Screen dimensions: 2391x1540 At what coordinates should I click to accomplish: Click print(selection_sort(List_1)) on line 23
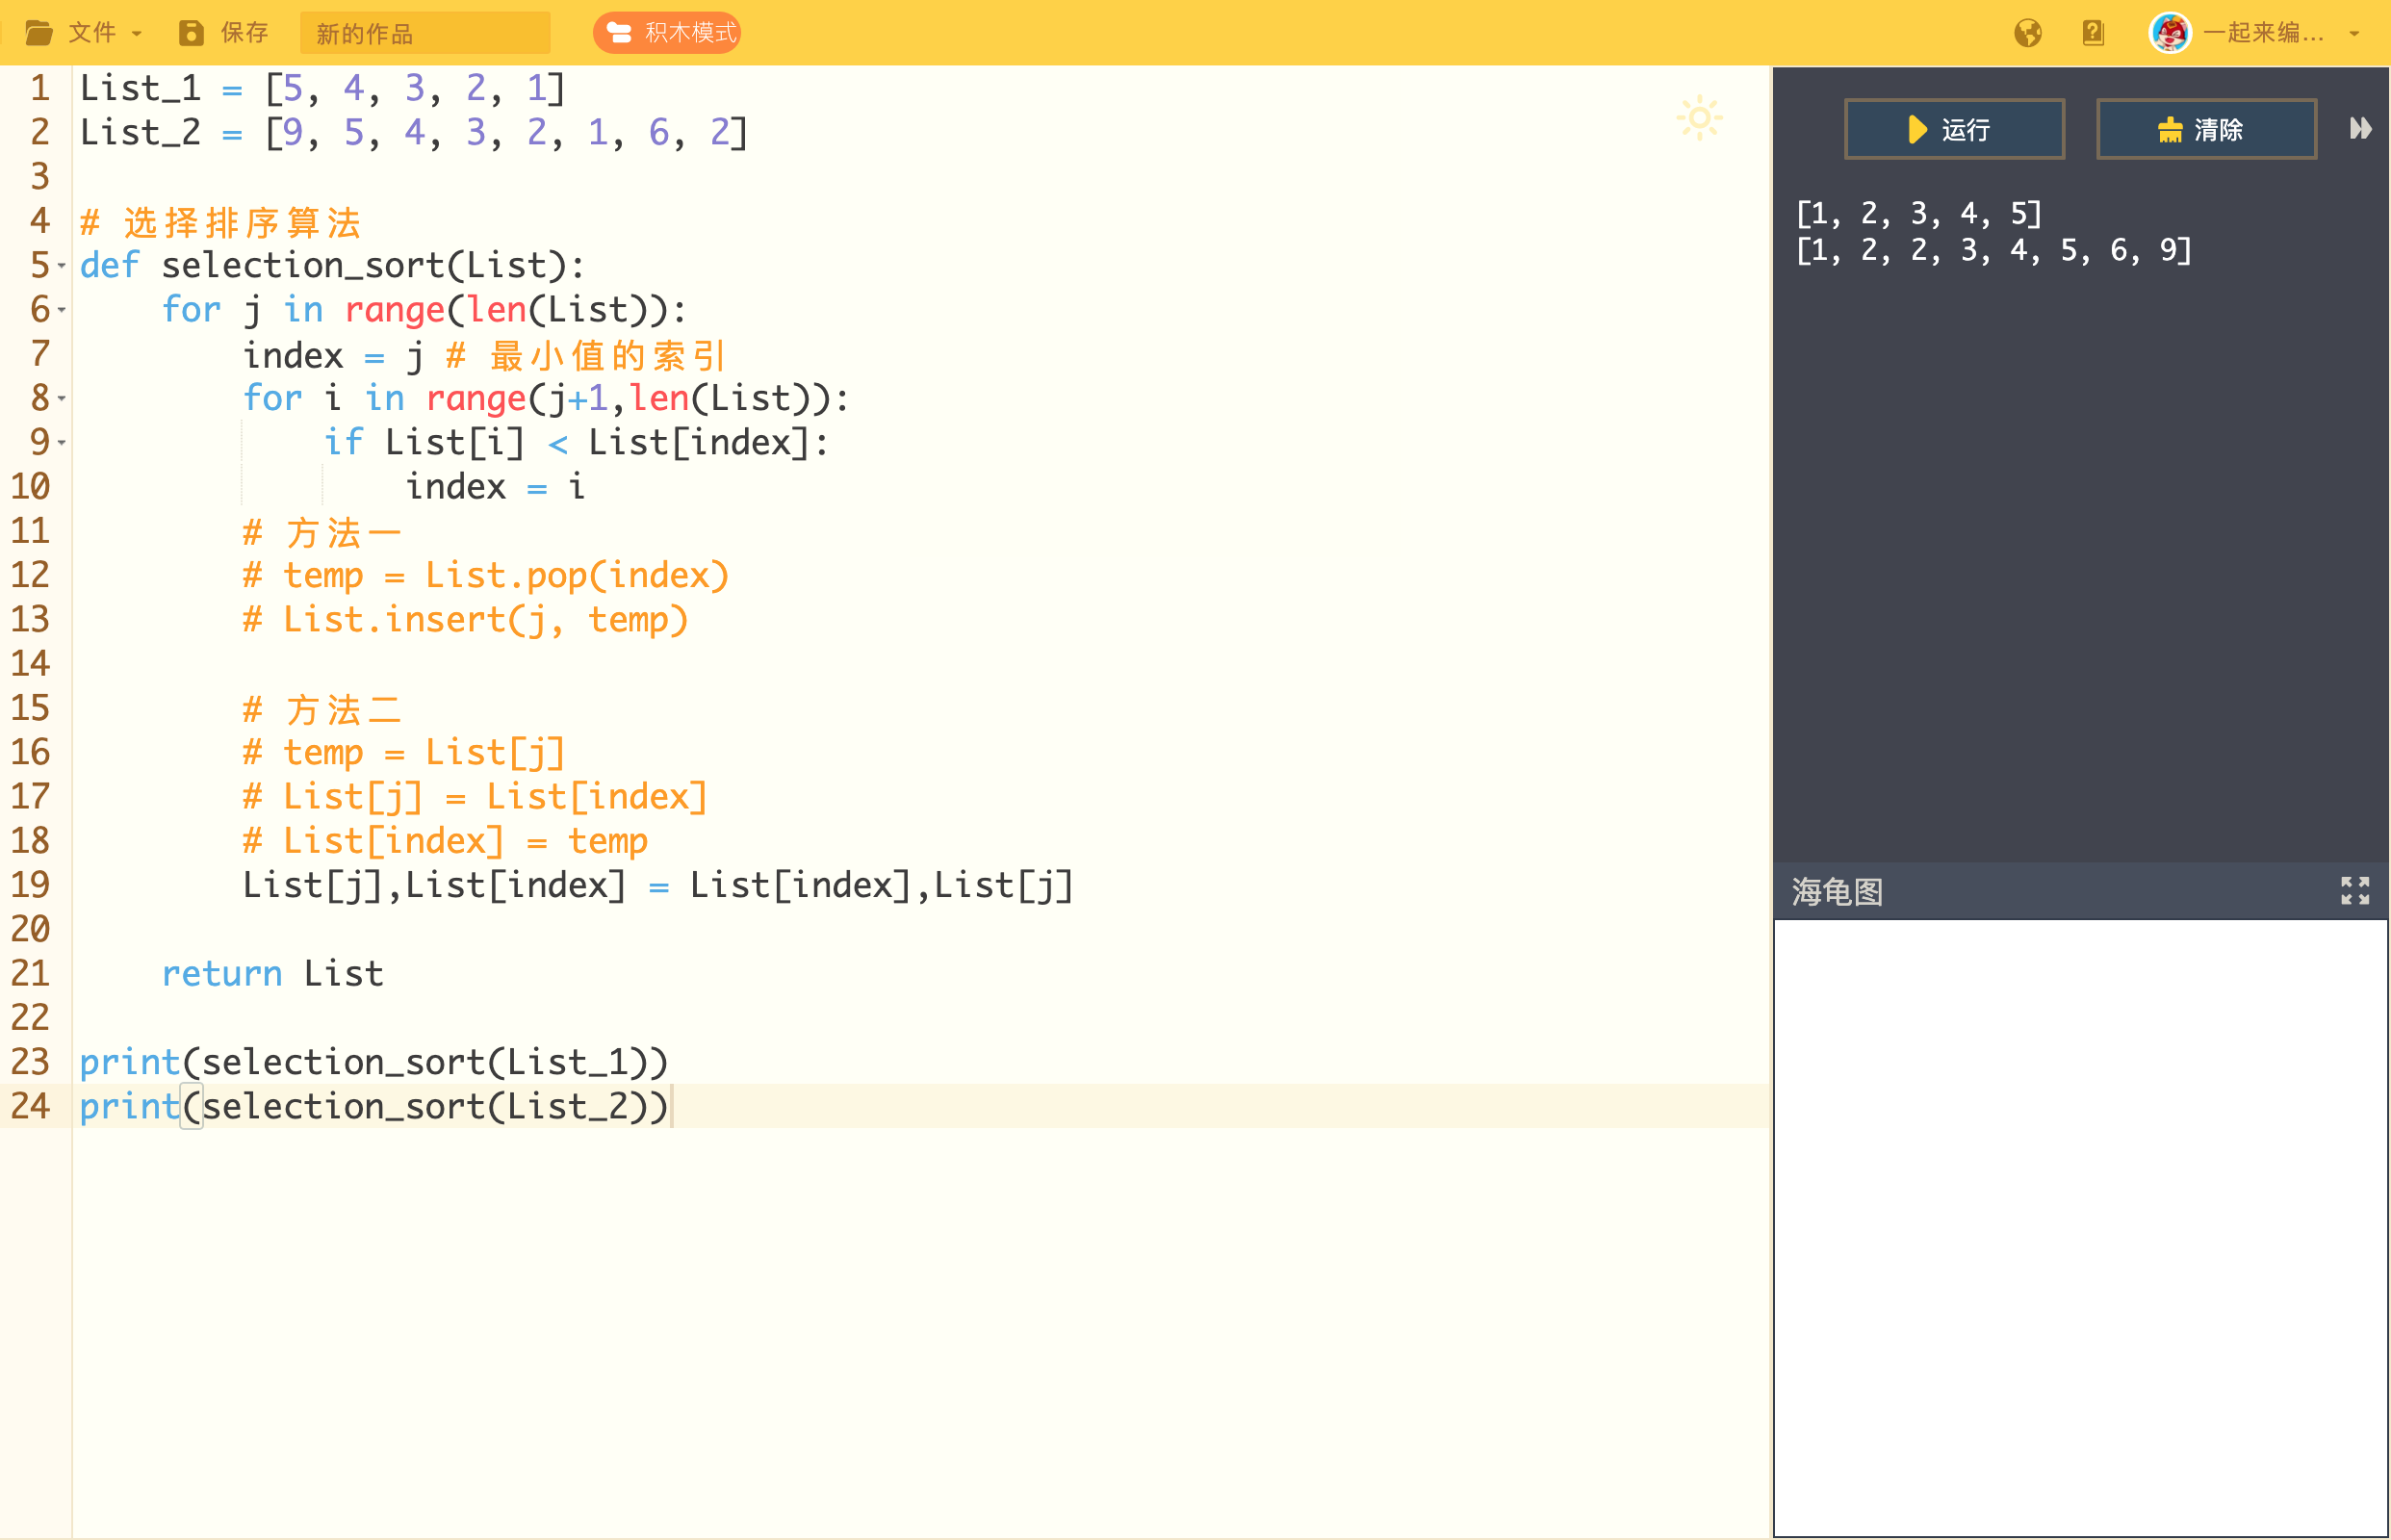coord(374,1062)
